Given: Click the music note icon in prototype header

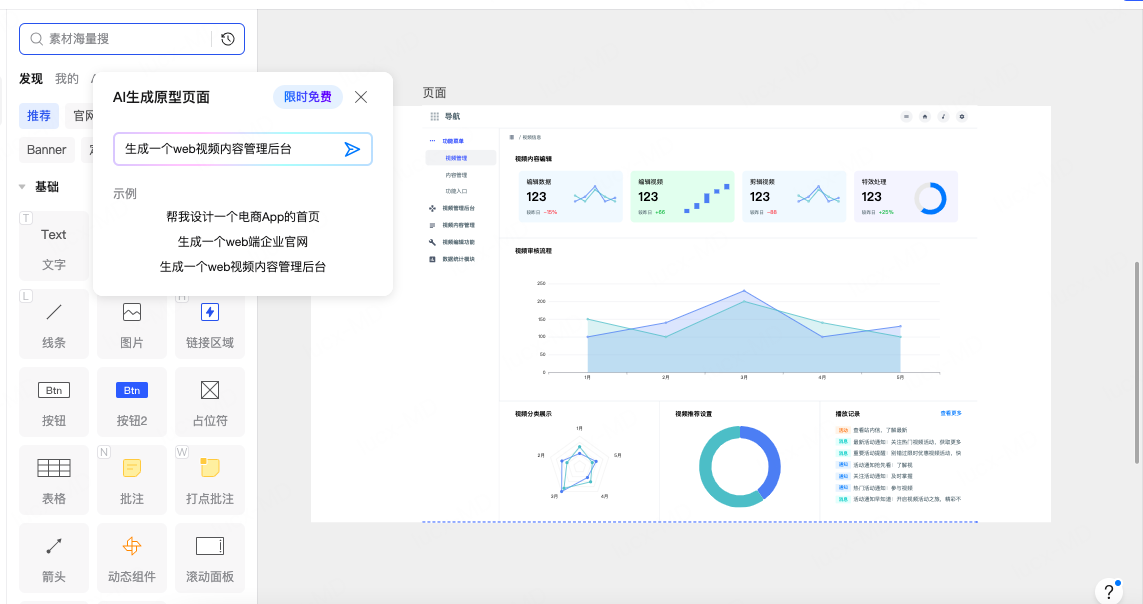Looking at the screenshot, I should point(943,117).
